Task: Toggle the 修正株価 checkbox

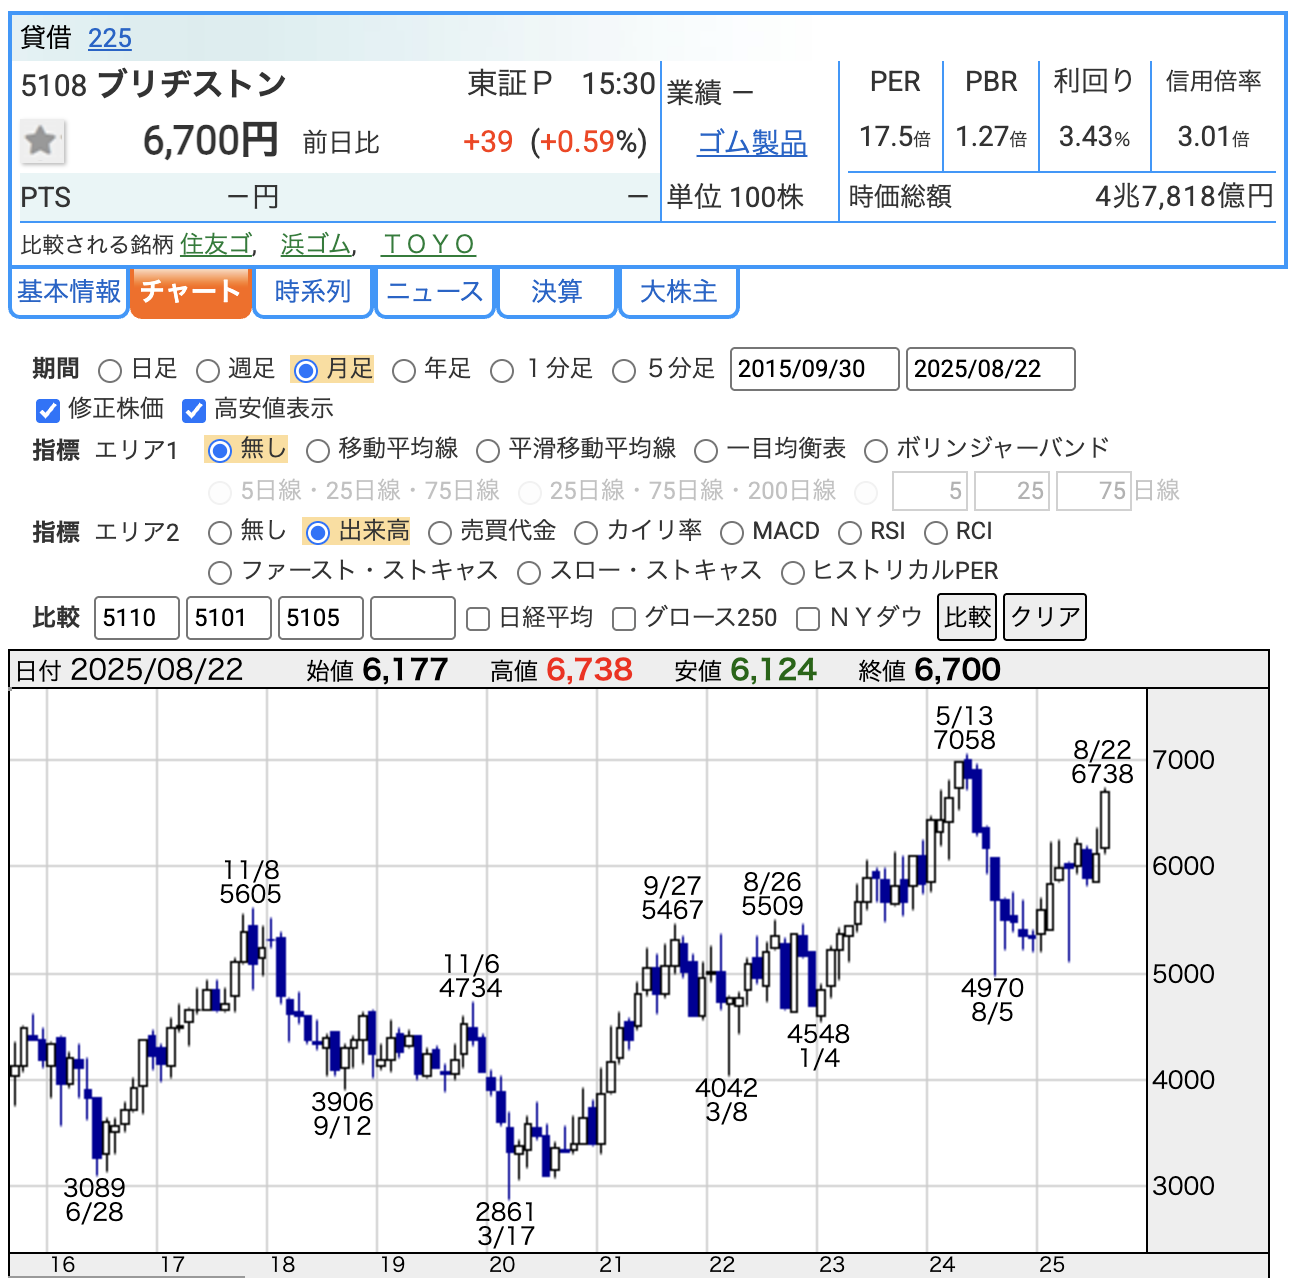Action: pos(48,410)
